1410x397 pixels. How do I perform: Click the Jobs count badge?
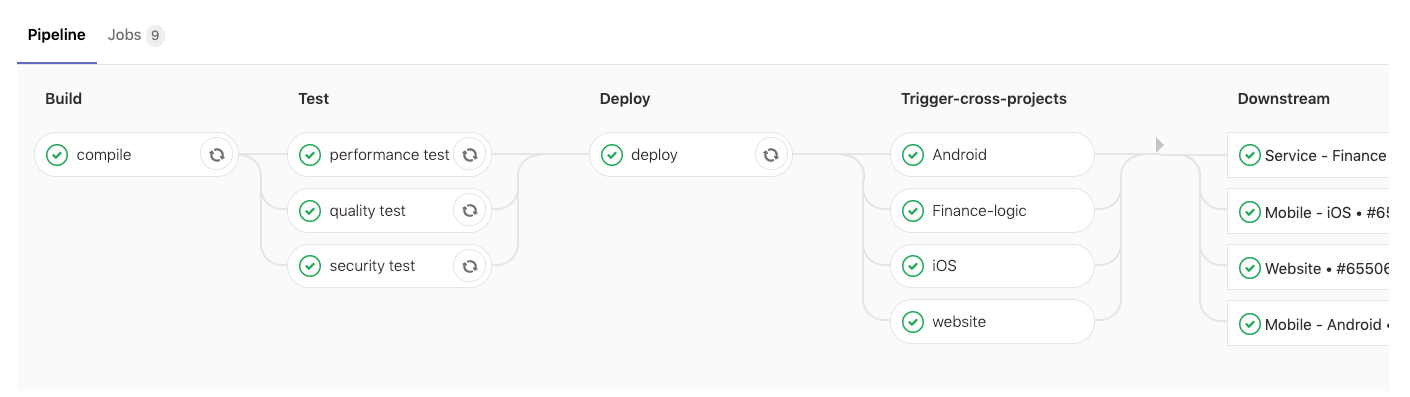click(155, 36)
